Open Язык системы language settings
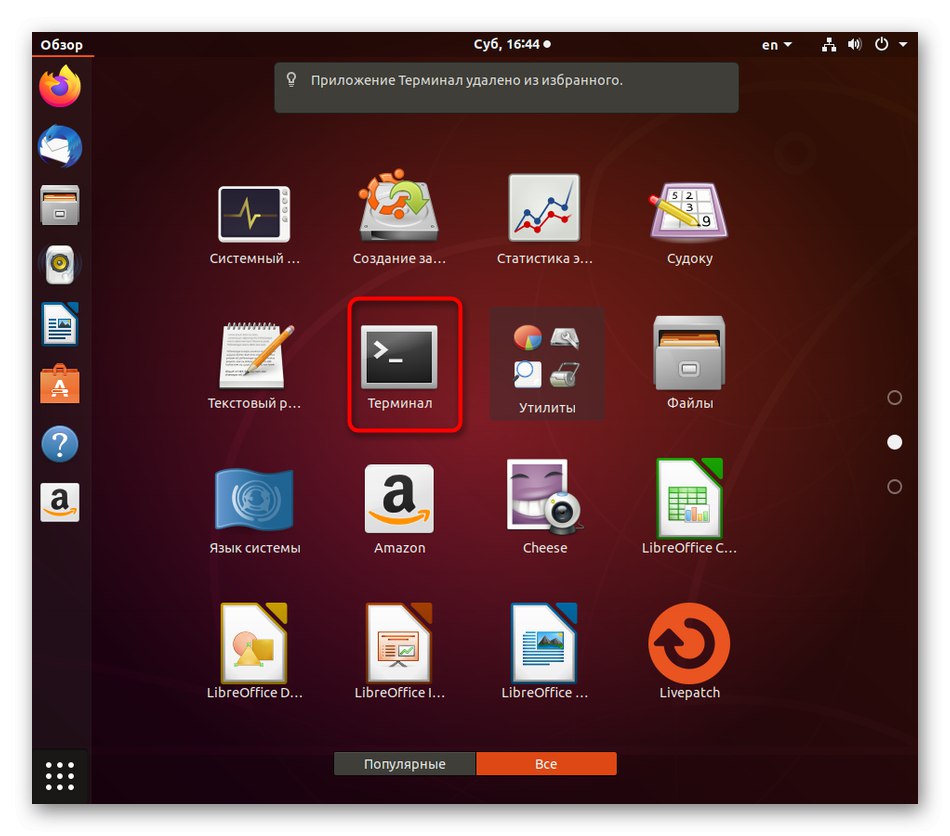This screenshot has height=836, width=950. click(254, 511)
